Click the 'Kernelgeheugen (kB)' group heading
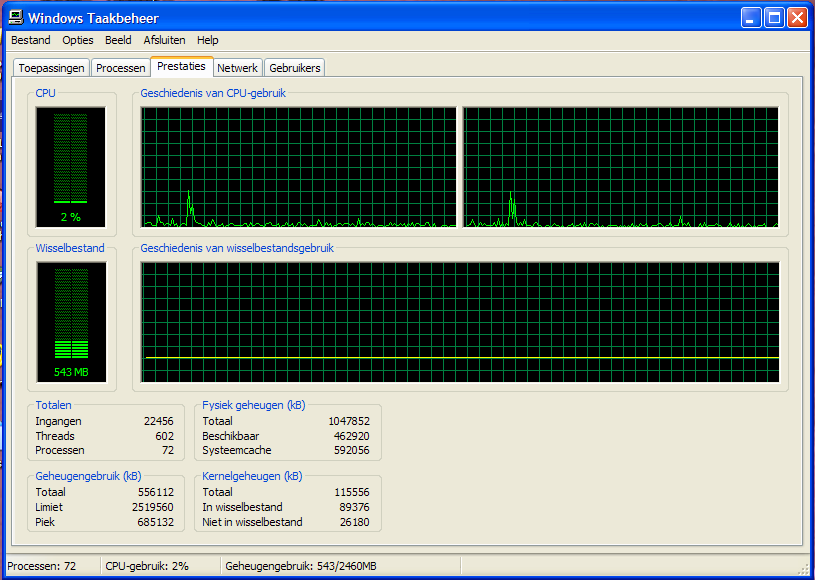The height and width of the screenshot is (580, 815). click(252, 476)
